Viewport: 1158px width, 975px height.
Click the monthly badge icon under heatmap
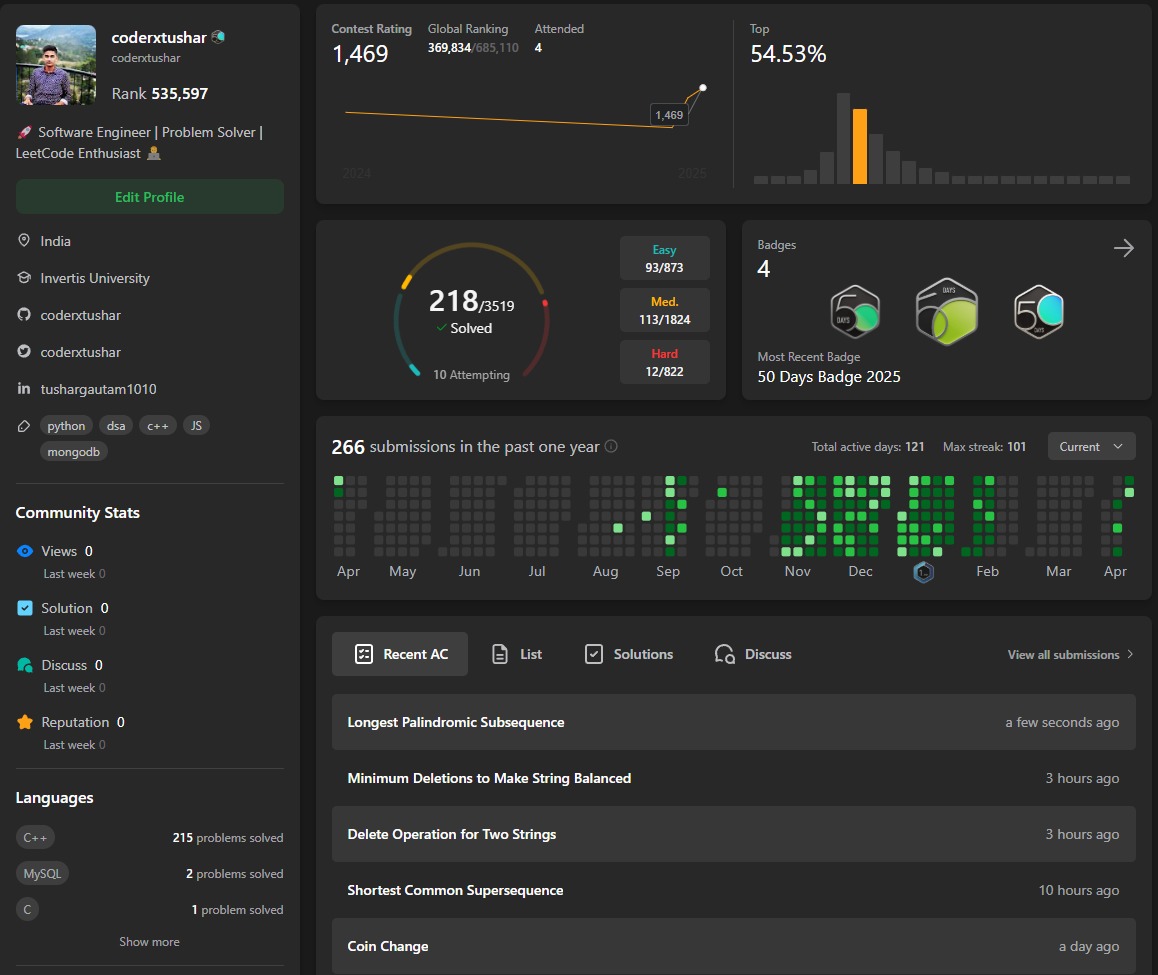(923, 572)
